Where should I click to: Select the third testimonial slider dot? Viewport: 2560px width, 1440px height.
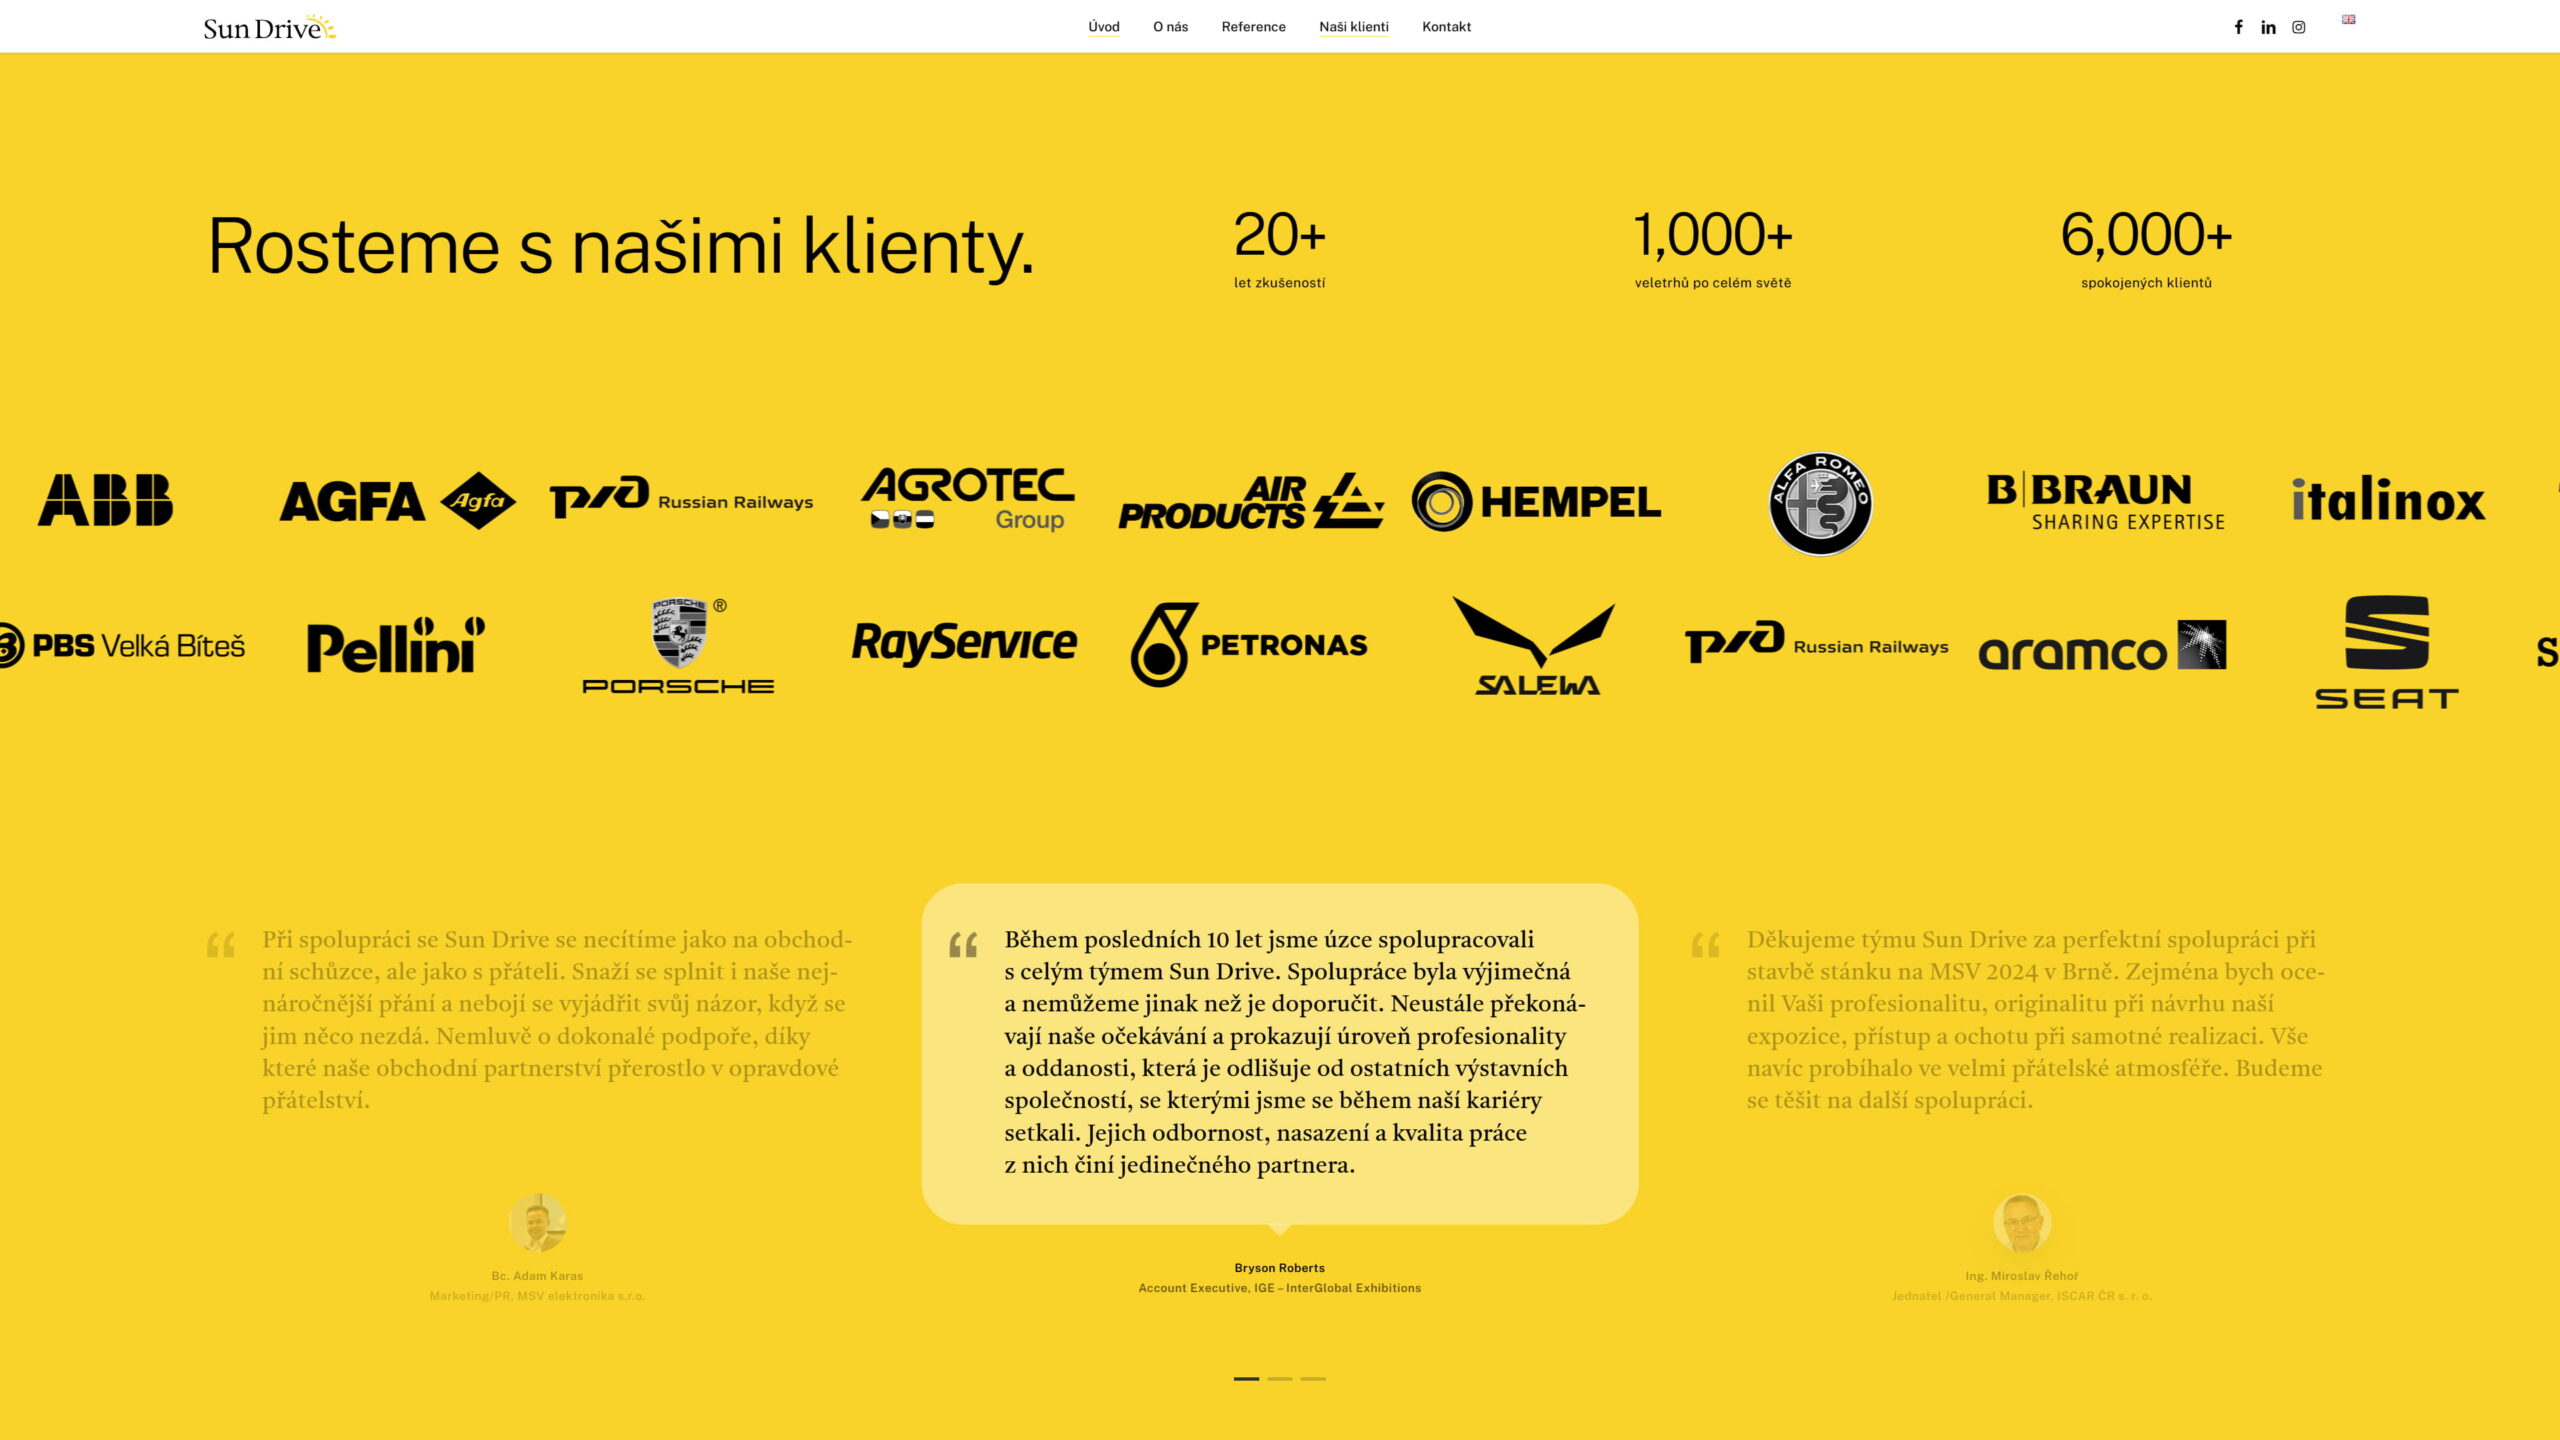(1313, 1378)
